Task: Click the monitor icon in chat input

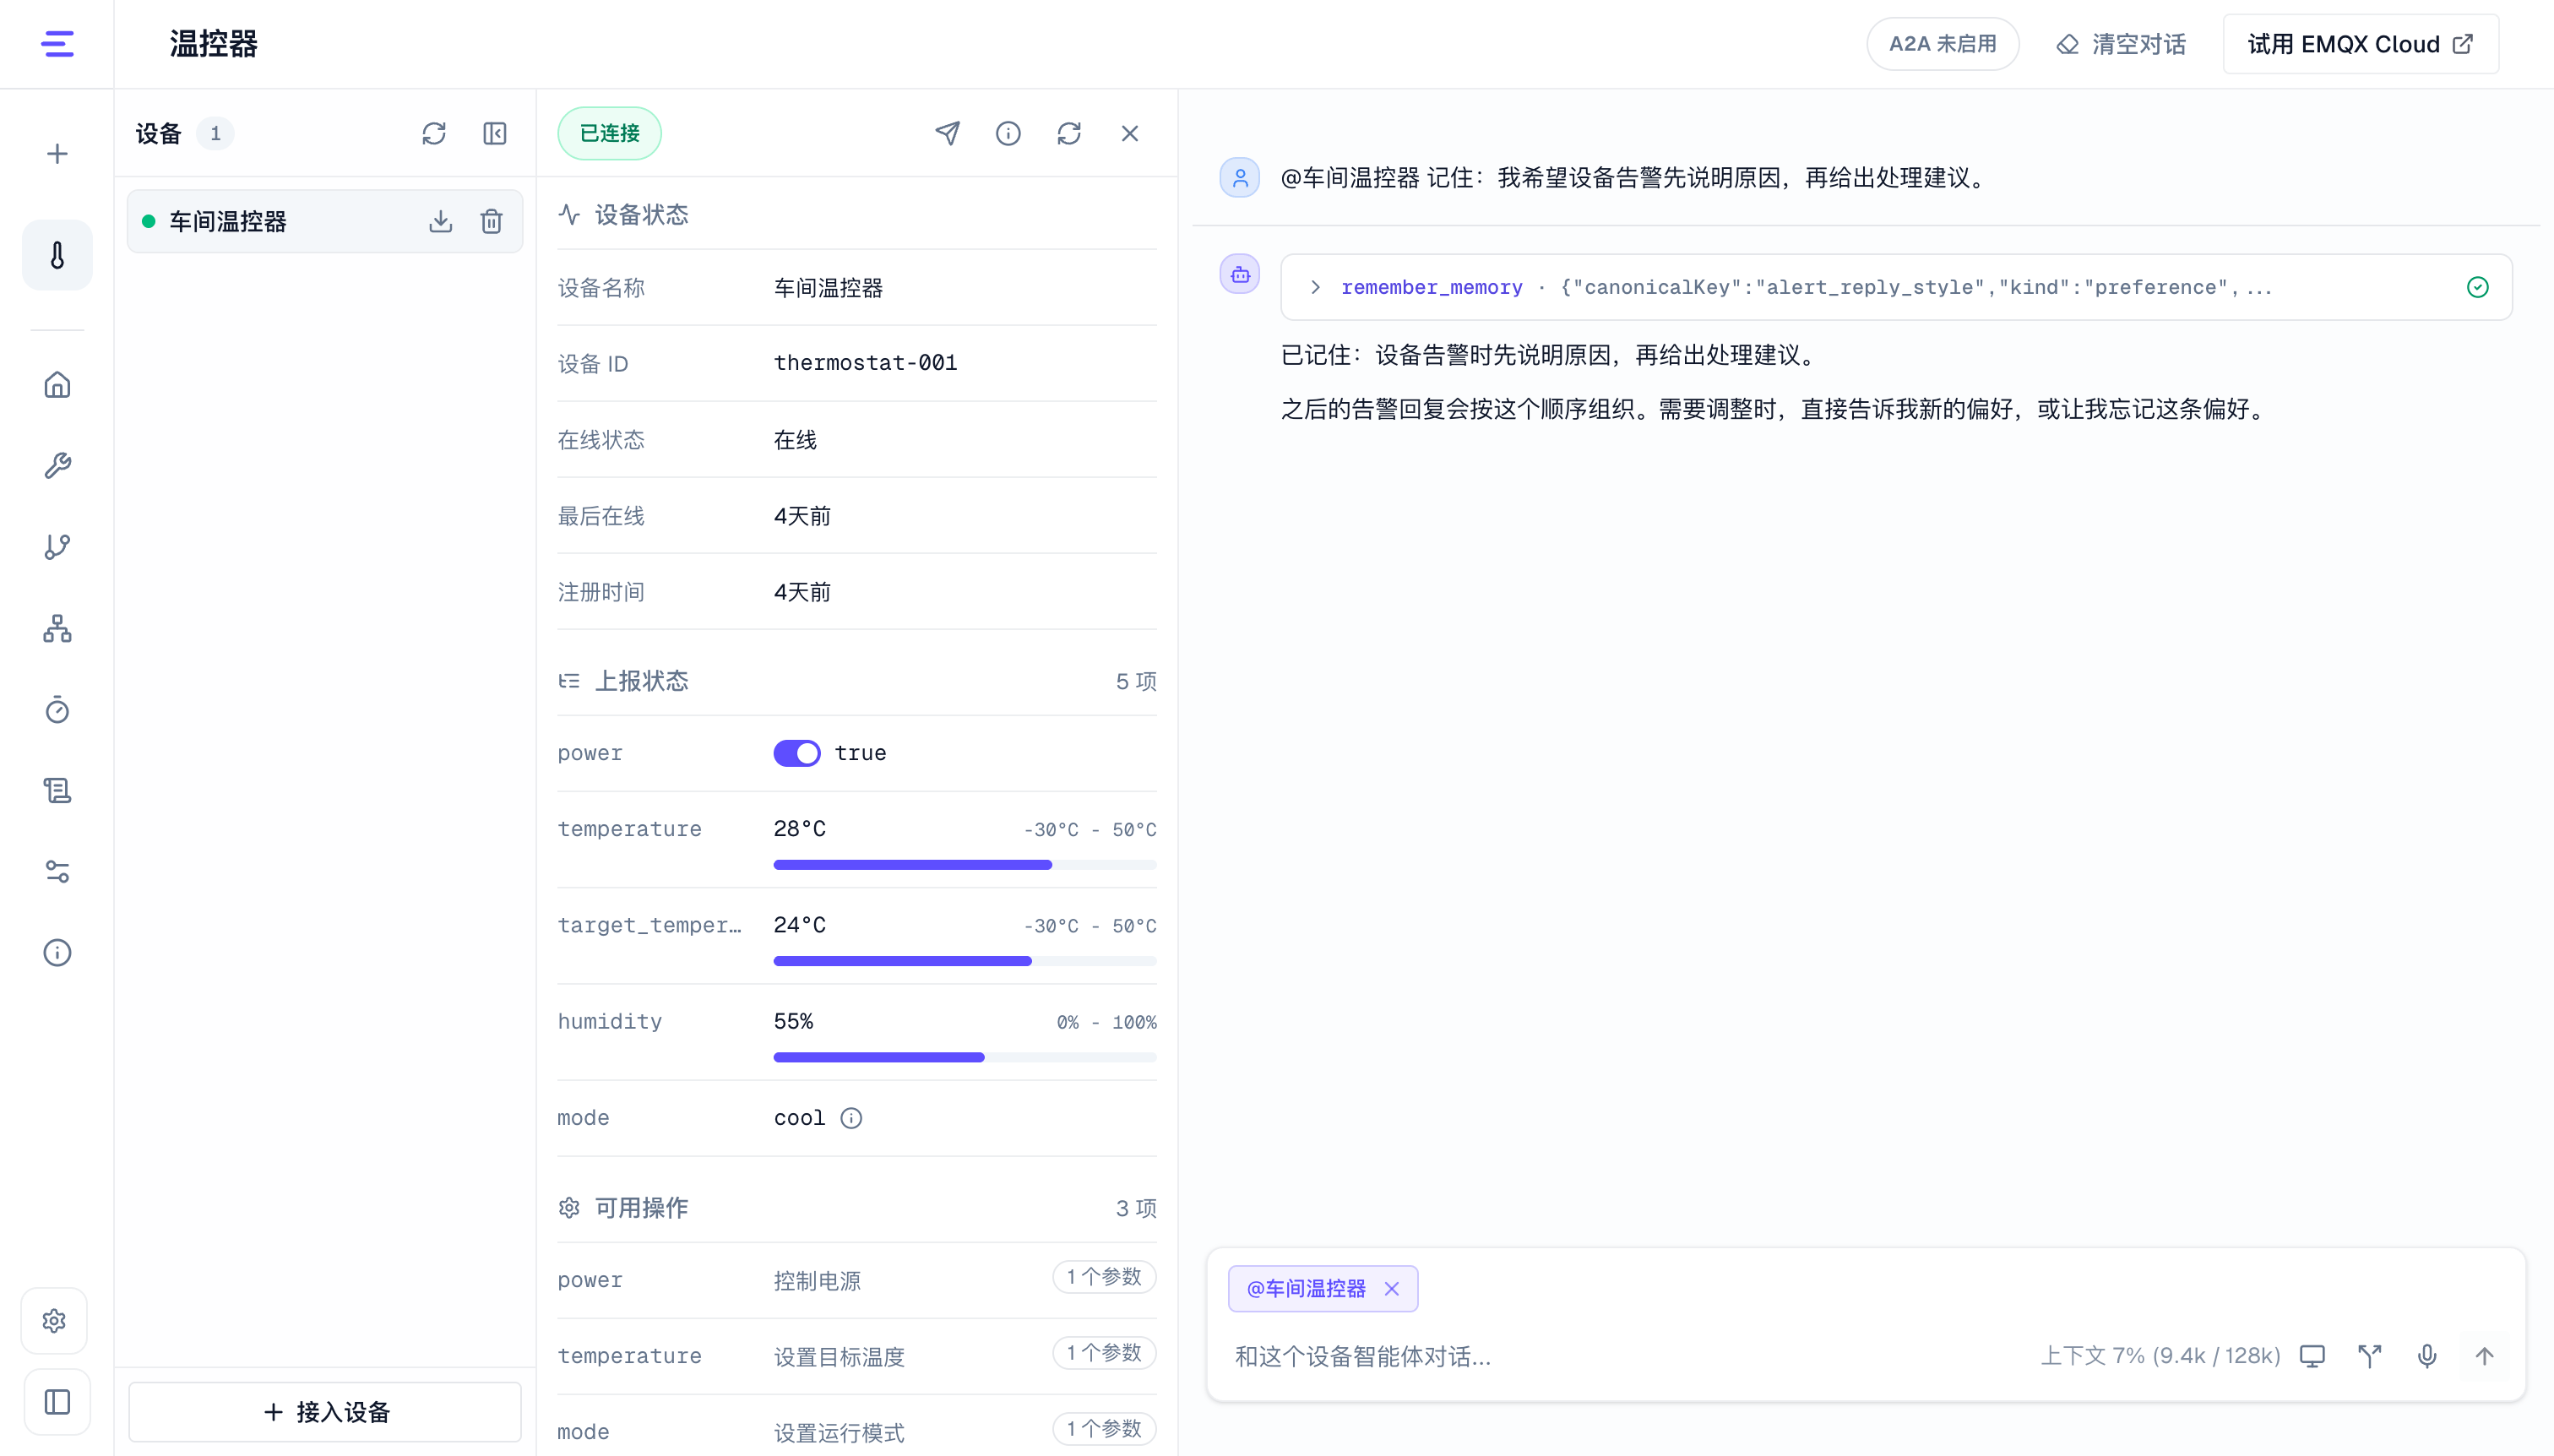Action: point(2312,1356)
